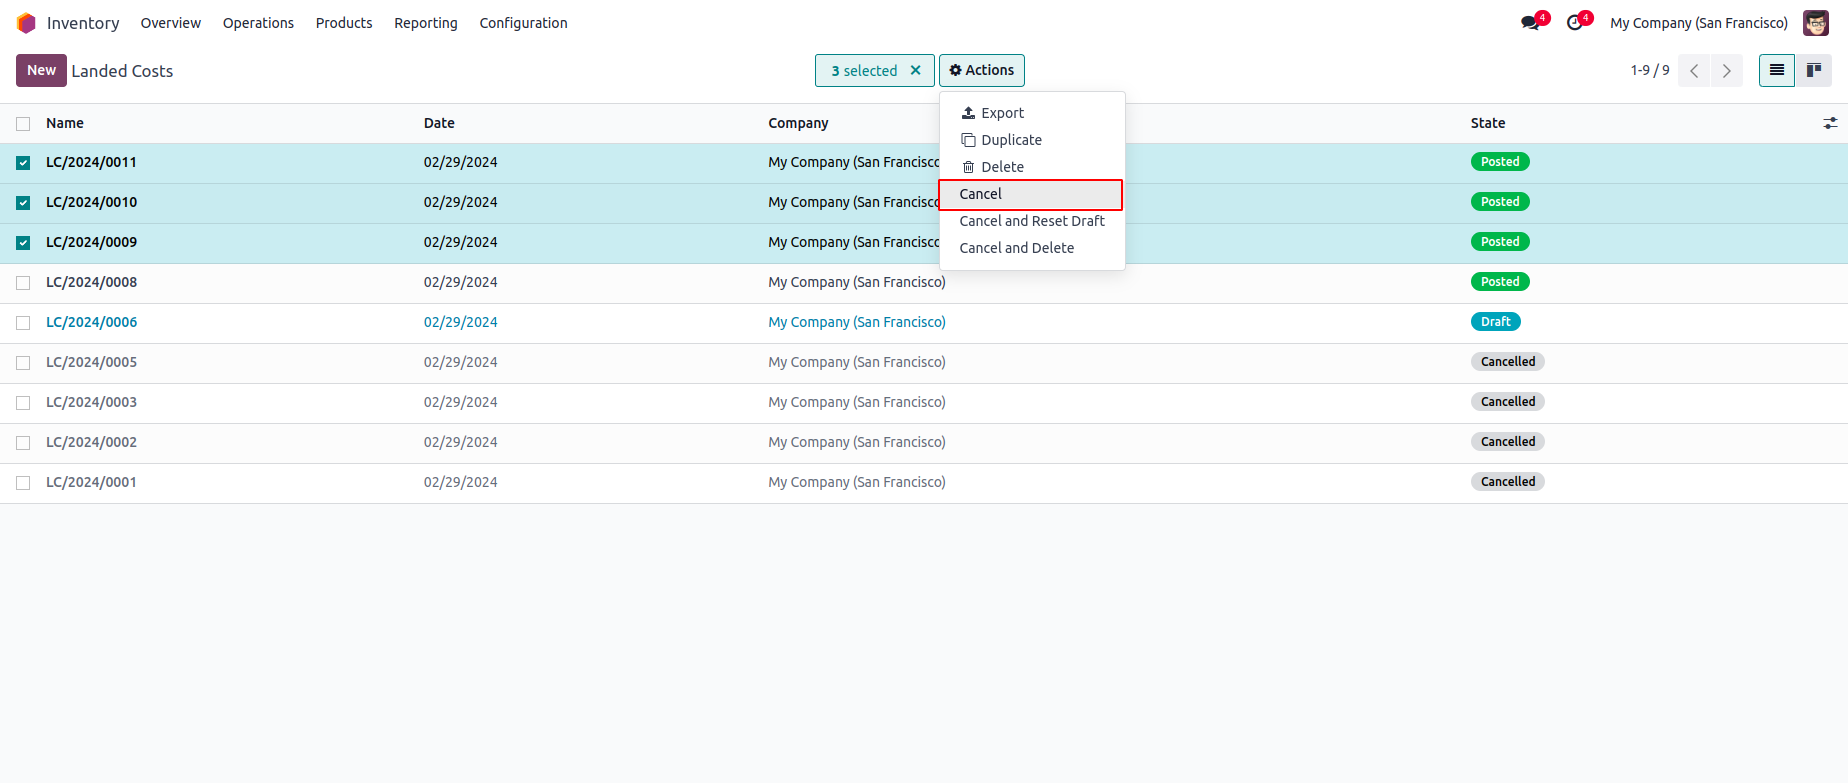
Task: Switch to kanban view
Action: tap(1814, 71)
